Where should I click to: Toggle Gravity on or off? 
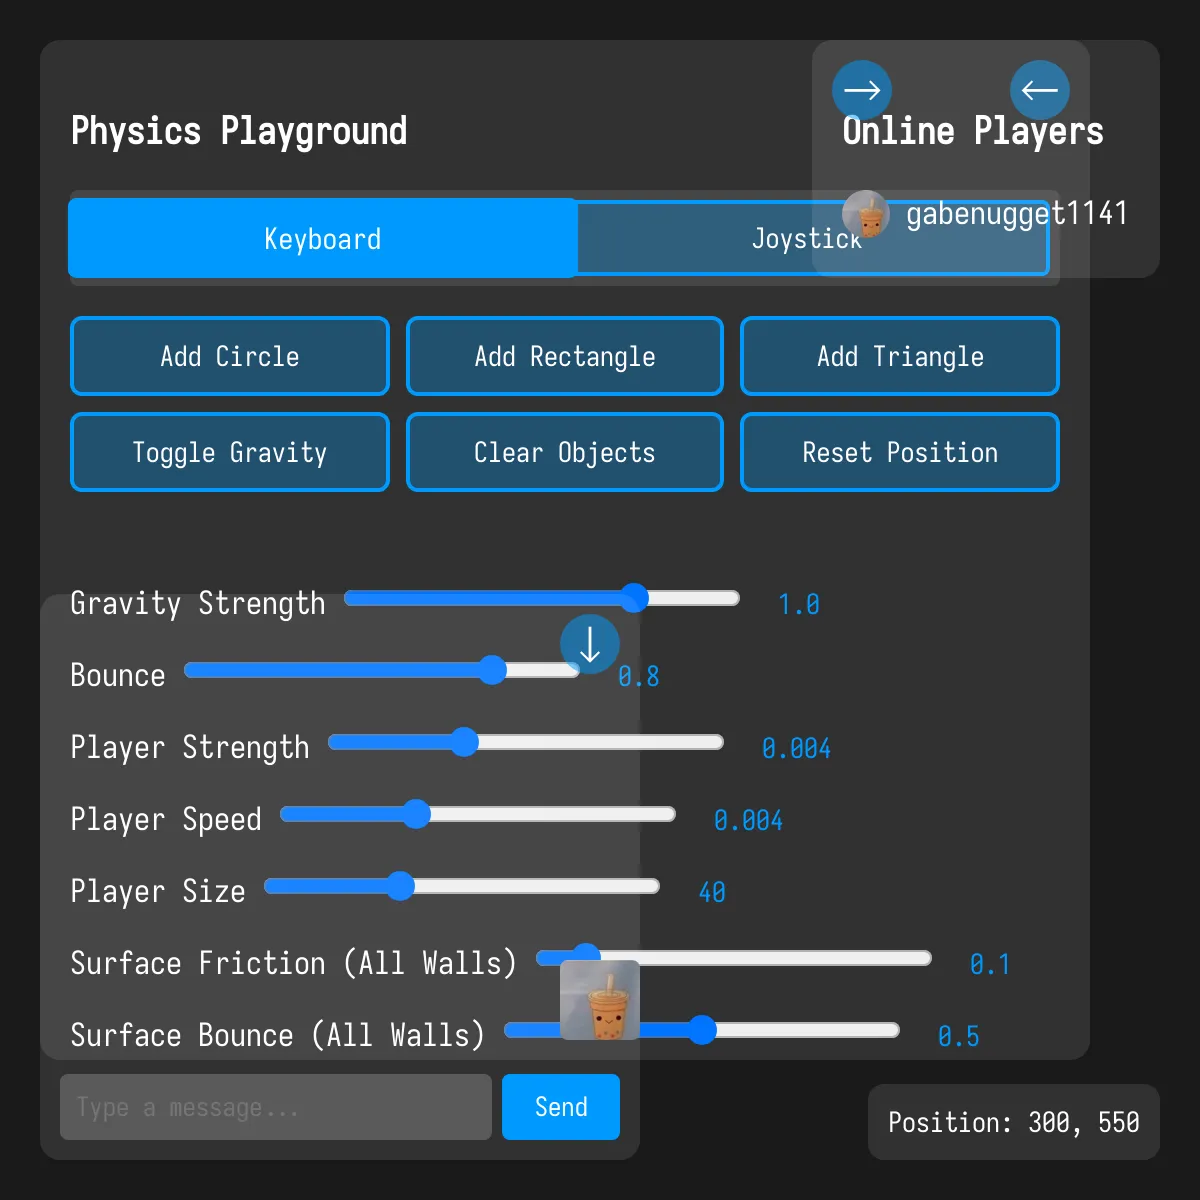tap(229, 452)
